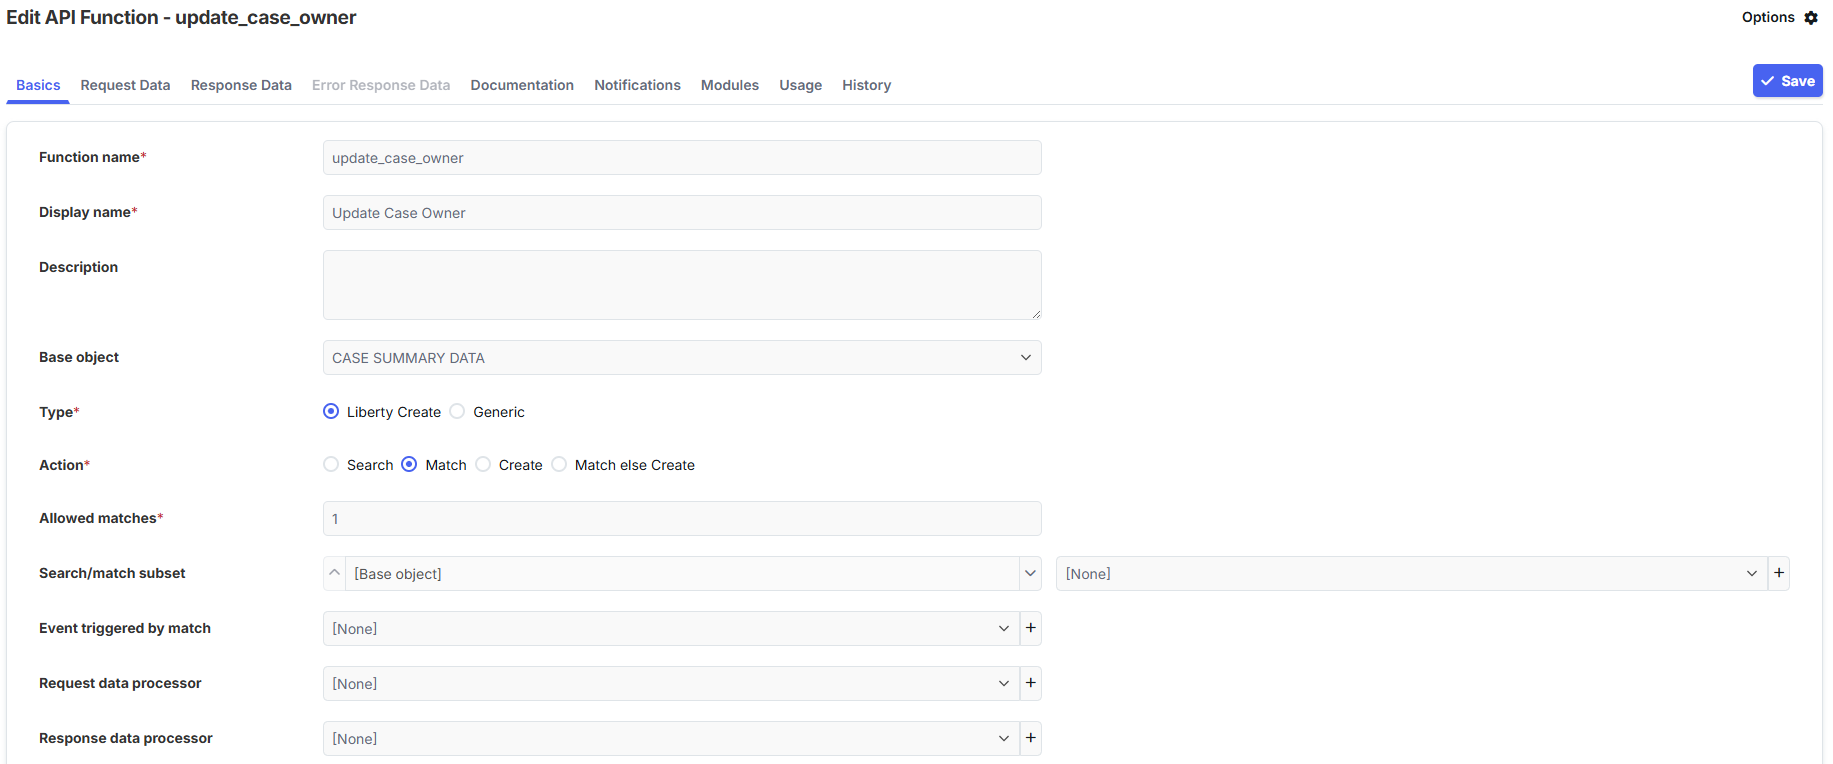
Task: Focus the Allowed matches field
Action: pos(682,518)
